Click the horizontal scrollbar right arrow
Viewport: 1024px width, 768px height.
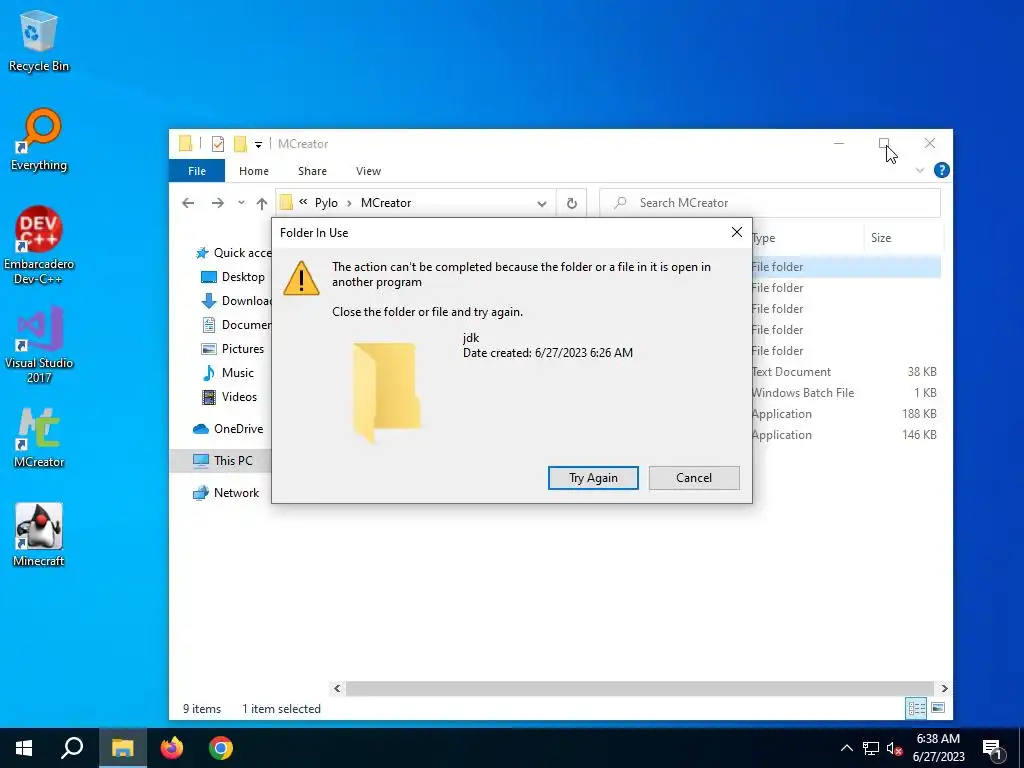(944, 688)
